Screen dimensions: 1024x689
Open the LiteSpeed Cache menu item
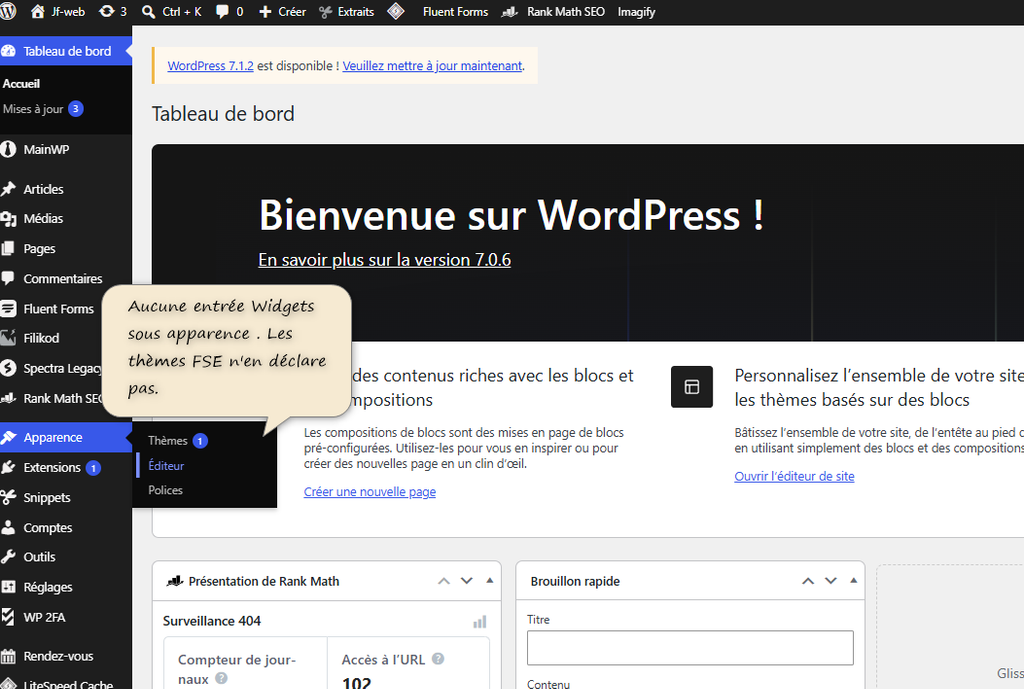[x=68, y=684]
